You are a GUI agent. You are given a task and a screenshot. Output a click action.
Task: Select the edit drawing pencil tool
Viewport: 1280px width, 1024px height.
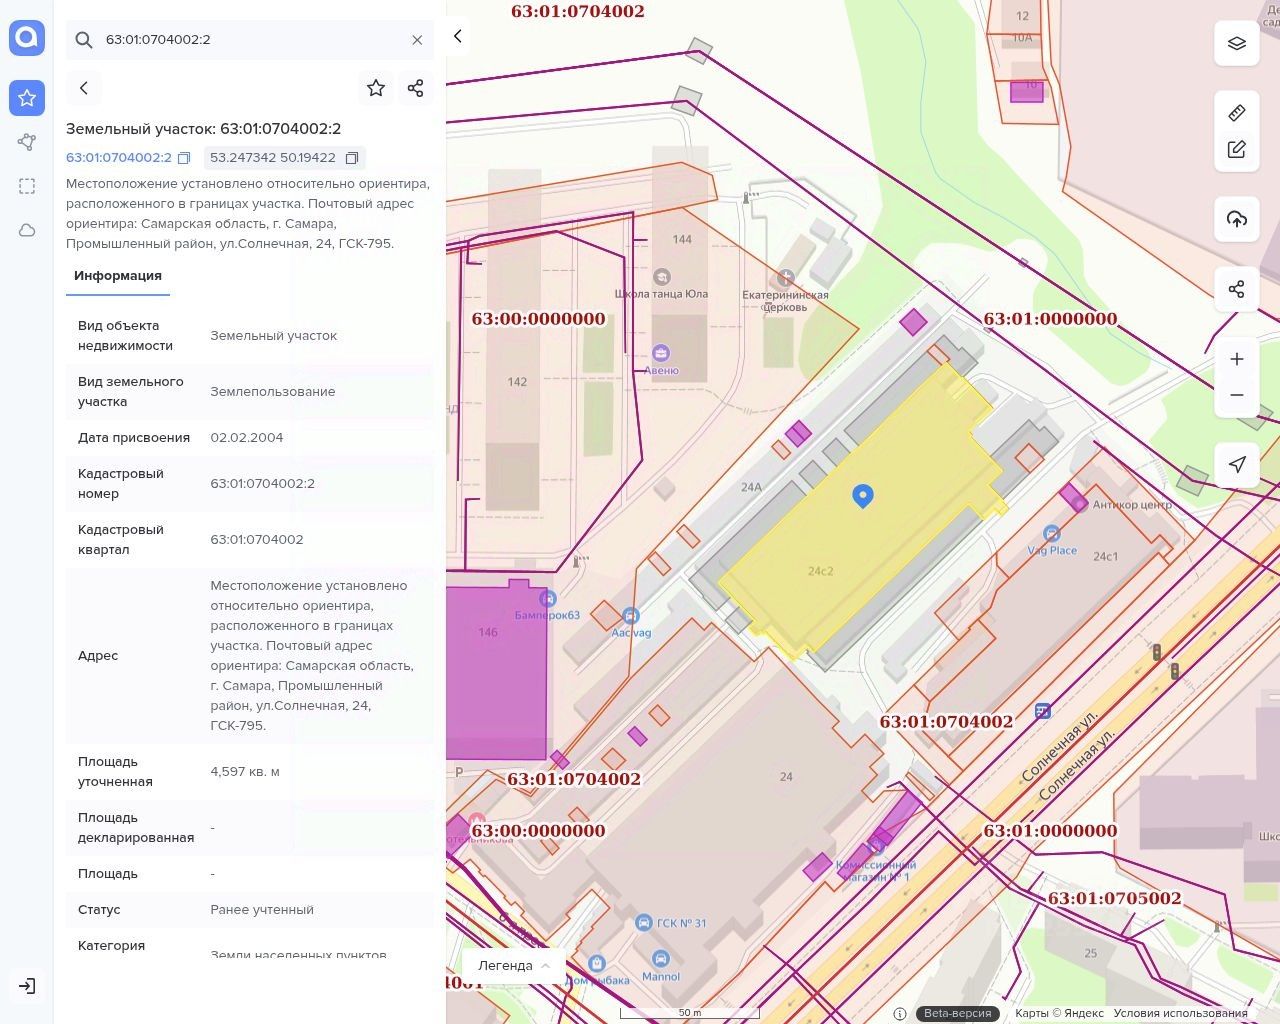pos(1237,149)
